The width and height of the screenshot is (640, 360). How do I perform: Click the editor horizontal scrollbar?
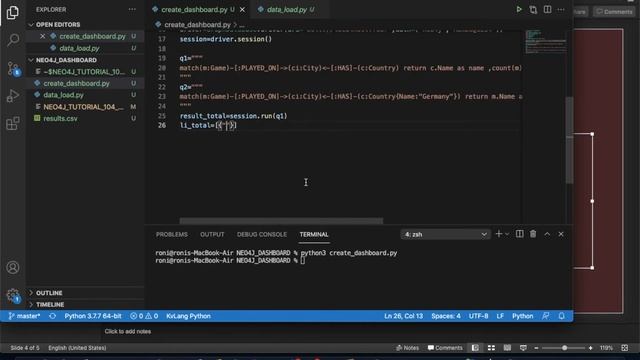click(x=281, y=221)
